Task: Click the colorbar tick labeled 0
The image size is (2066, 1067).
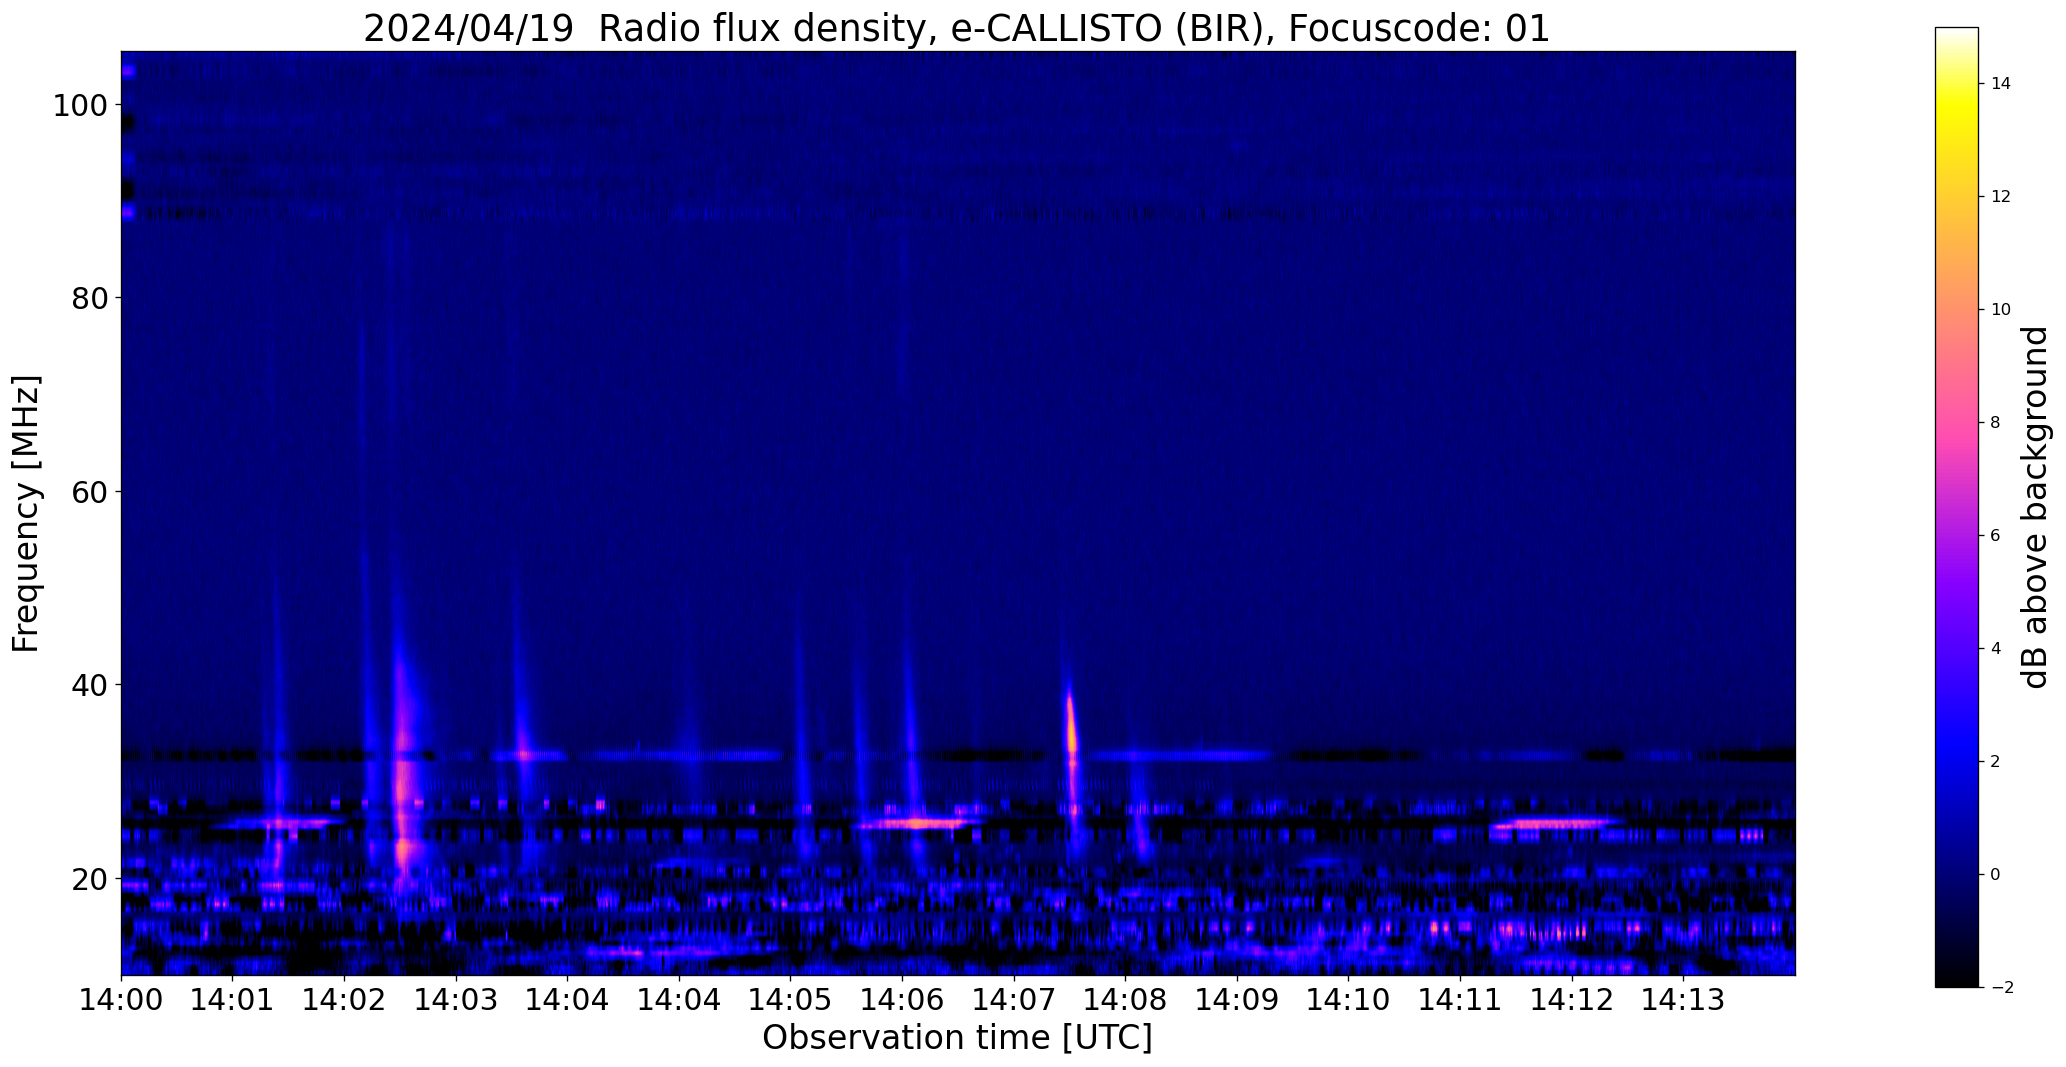Action: coord(1995,875)
